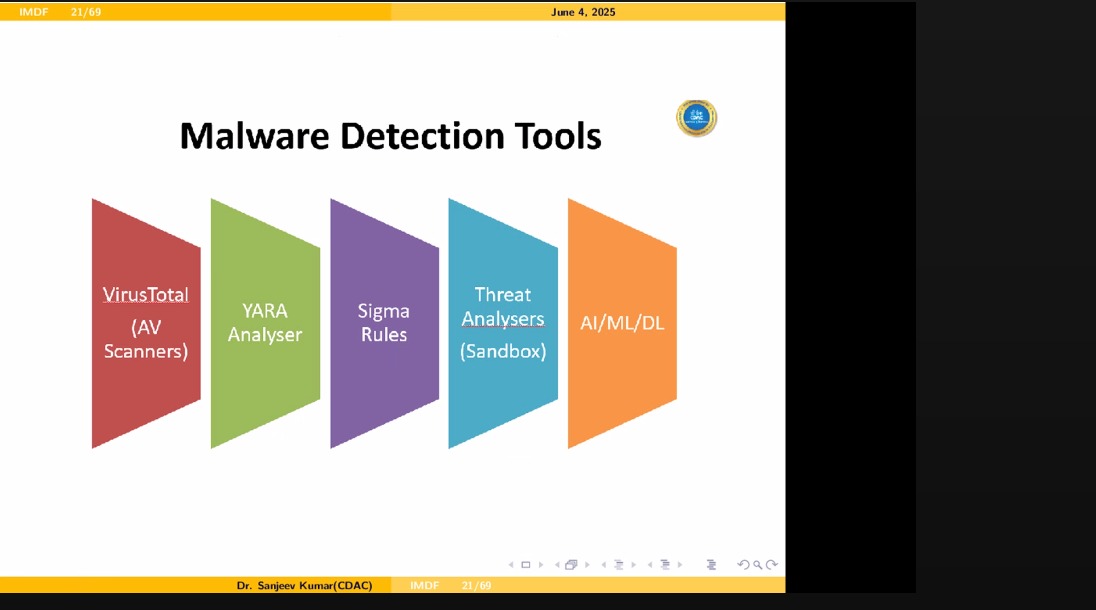Viewport: 1096px width, 610px height.
Task: Click the 21/69 page counter in footer
Action: coord(476,585)
